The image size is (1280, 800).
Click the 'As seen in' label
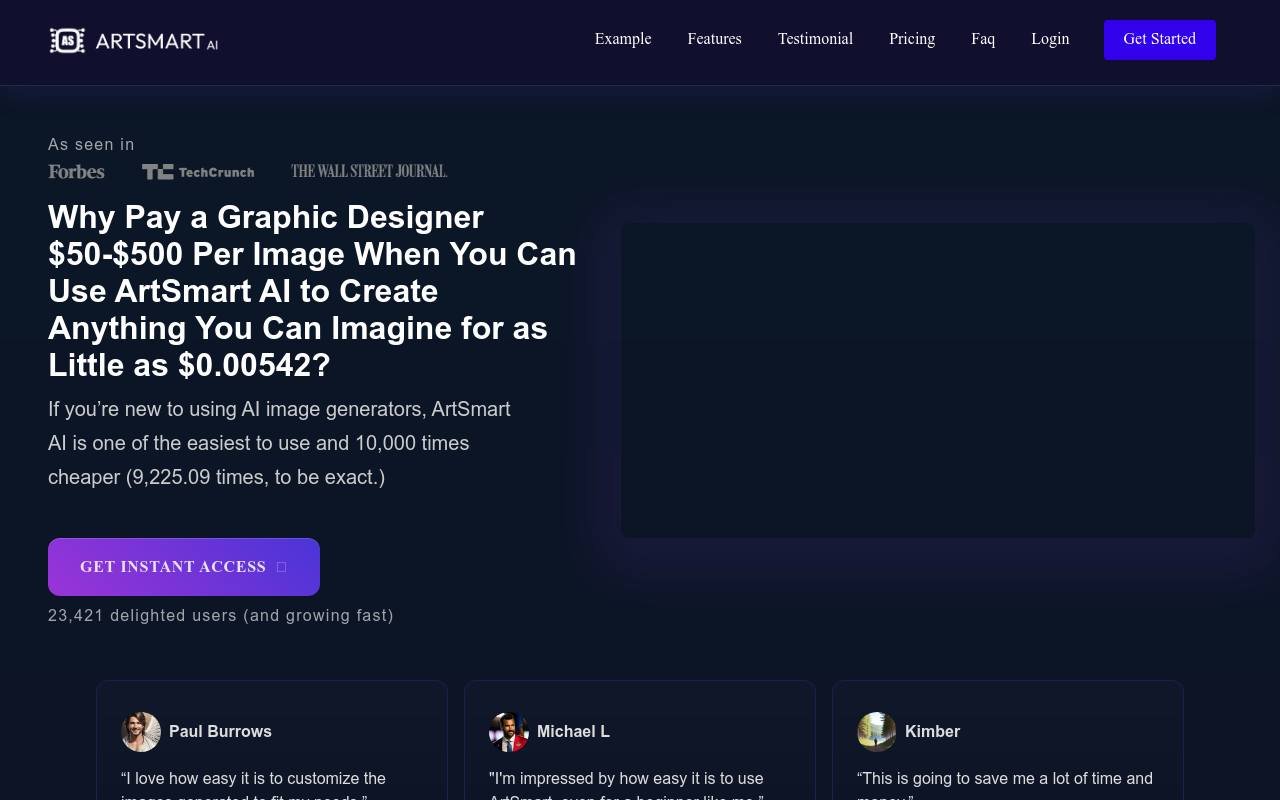click(x=91, y=145)
